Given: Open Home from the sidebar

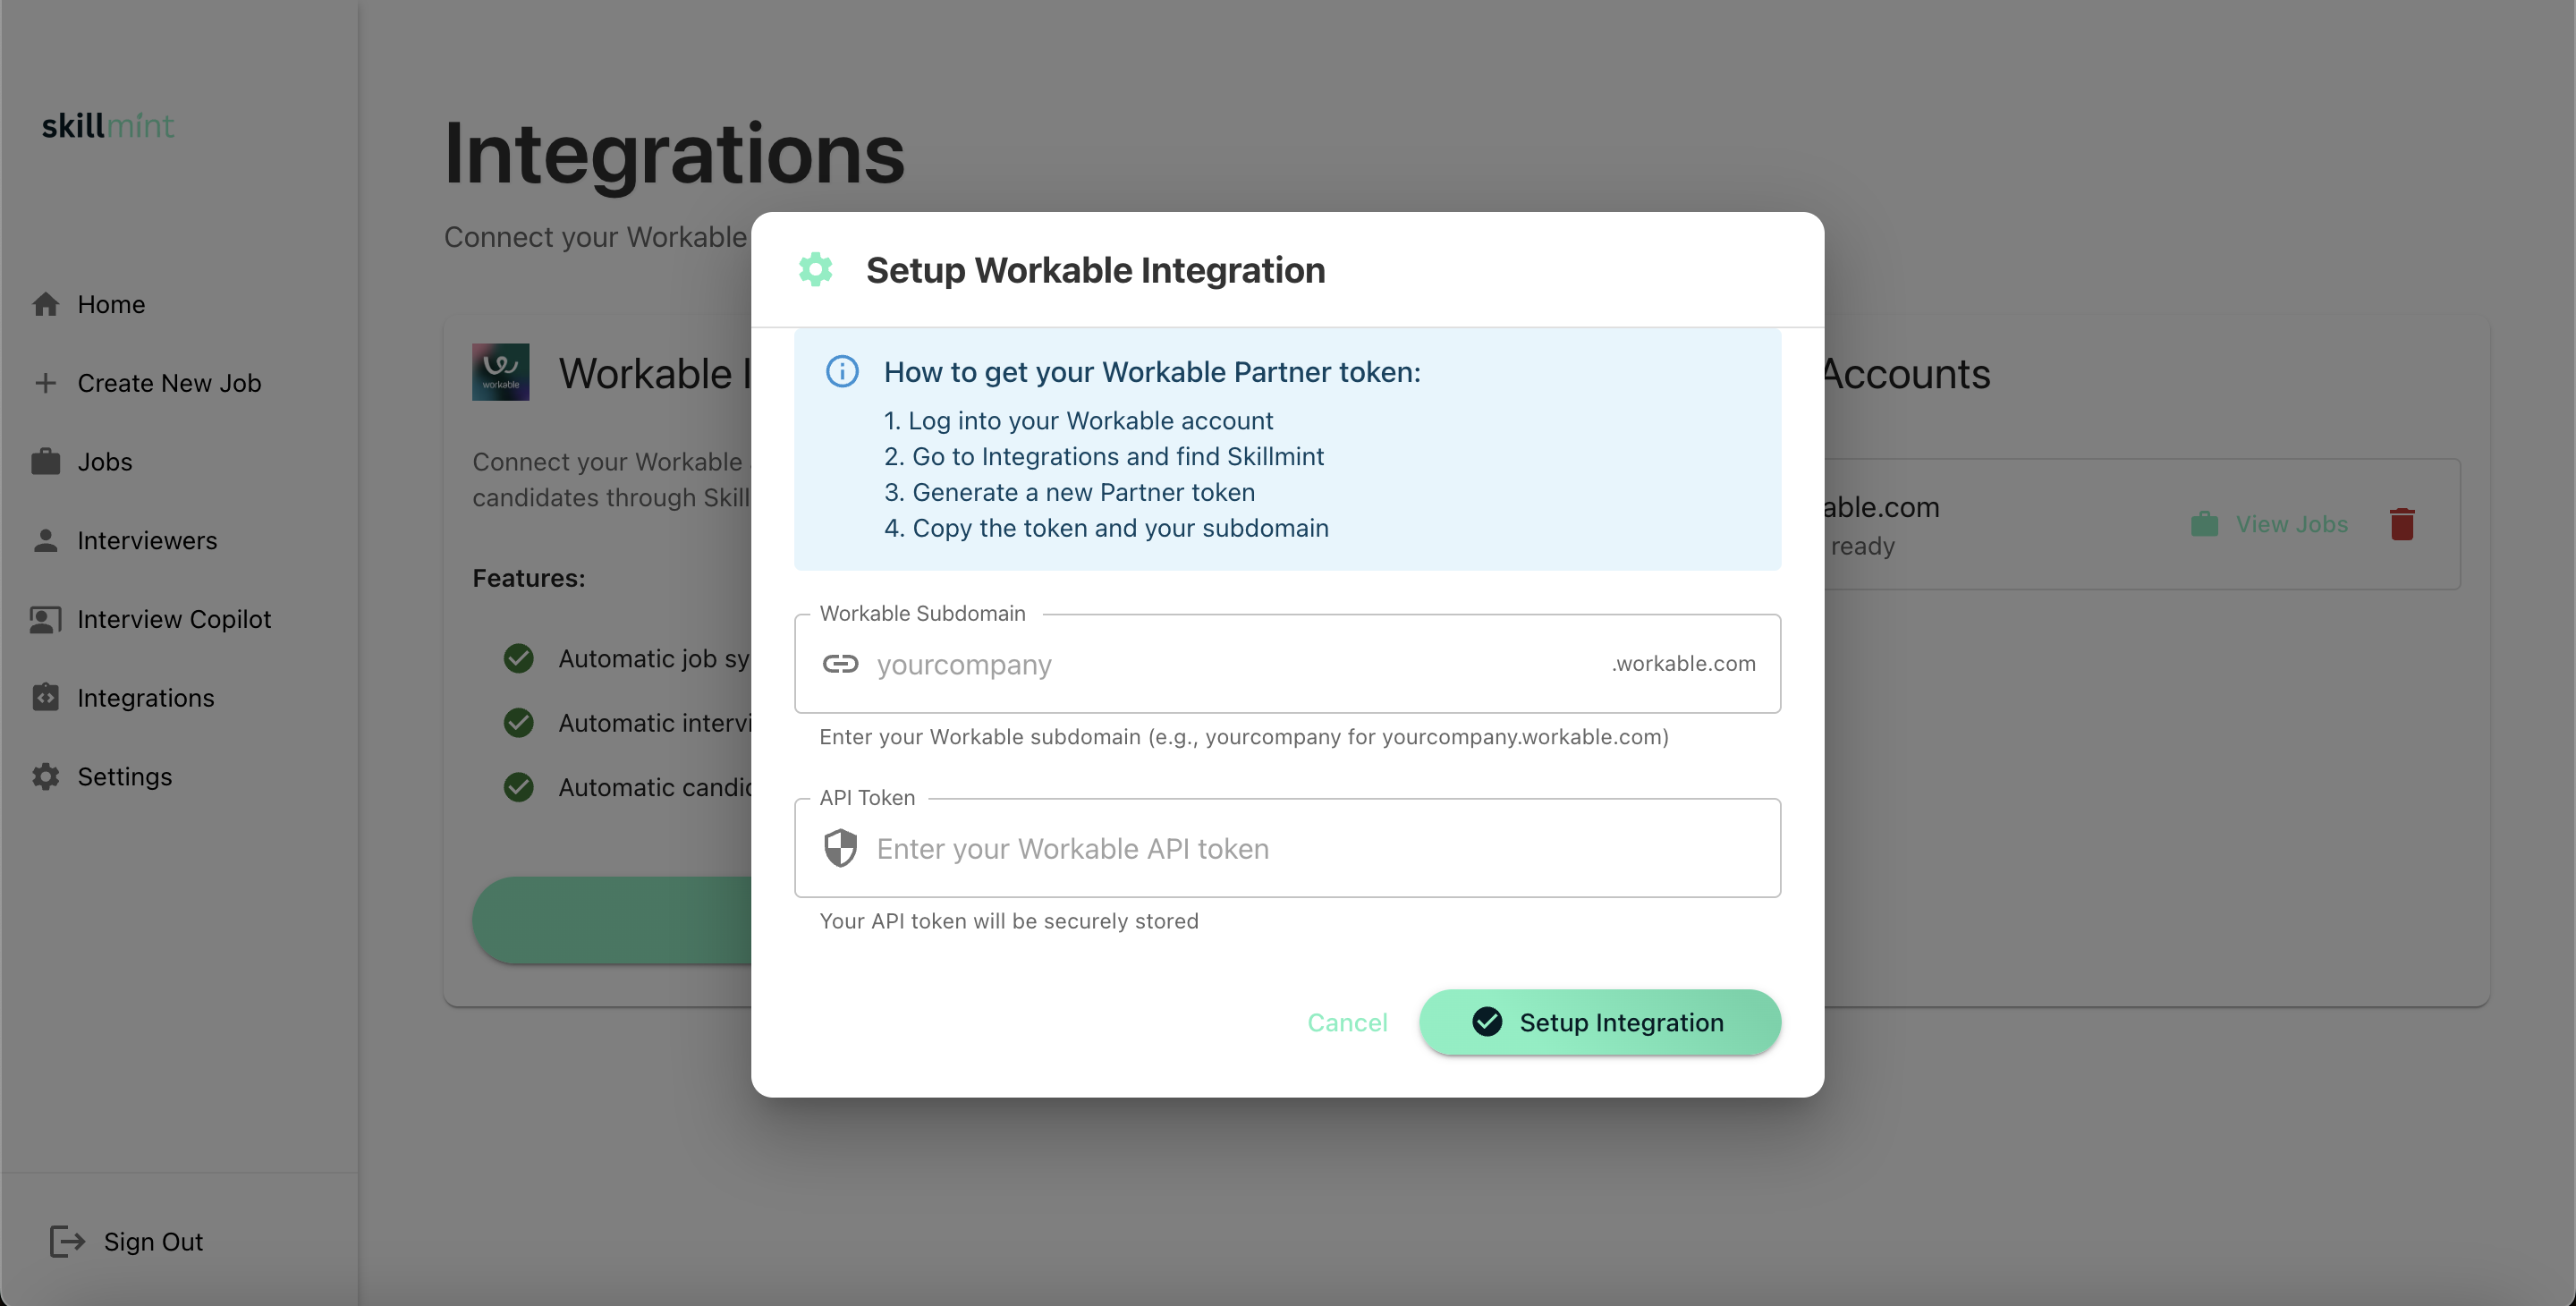Looking at the screenshot, I should coord(111,304).
